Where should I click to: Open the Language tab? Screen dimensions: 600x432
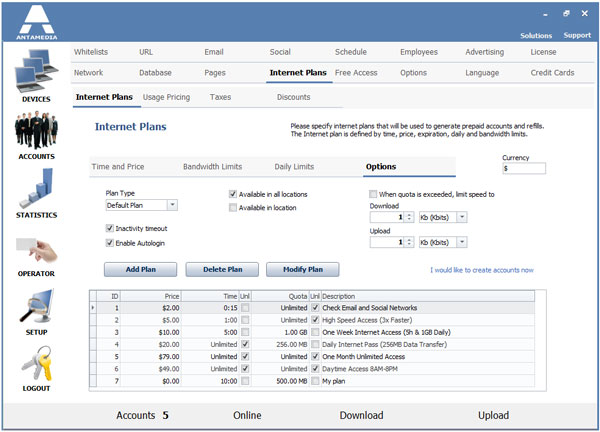coord(482,73)
